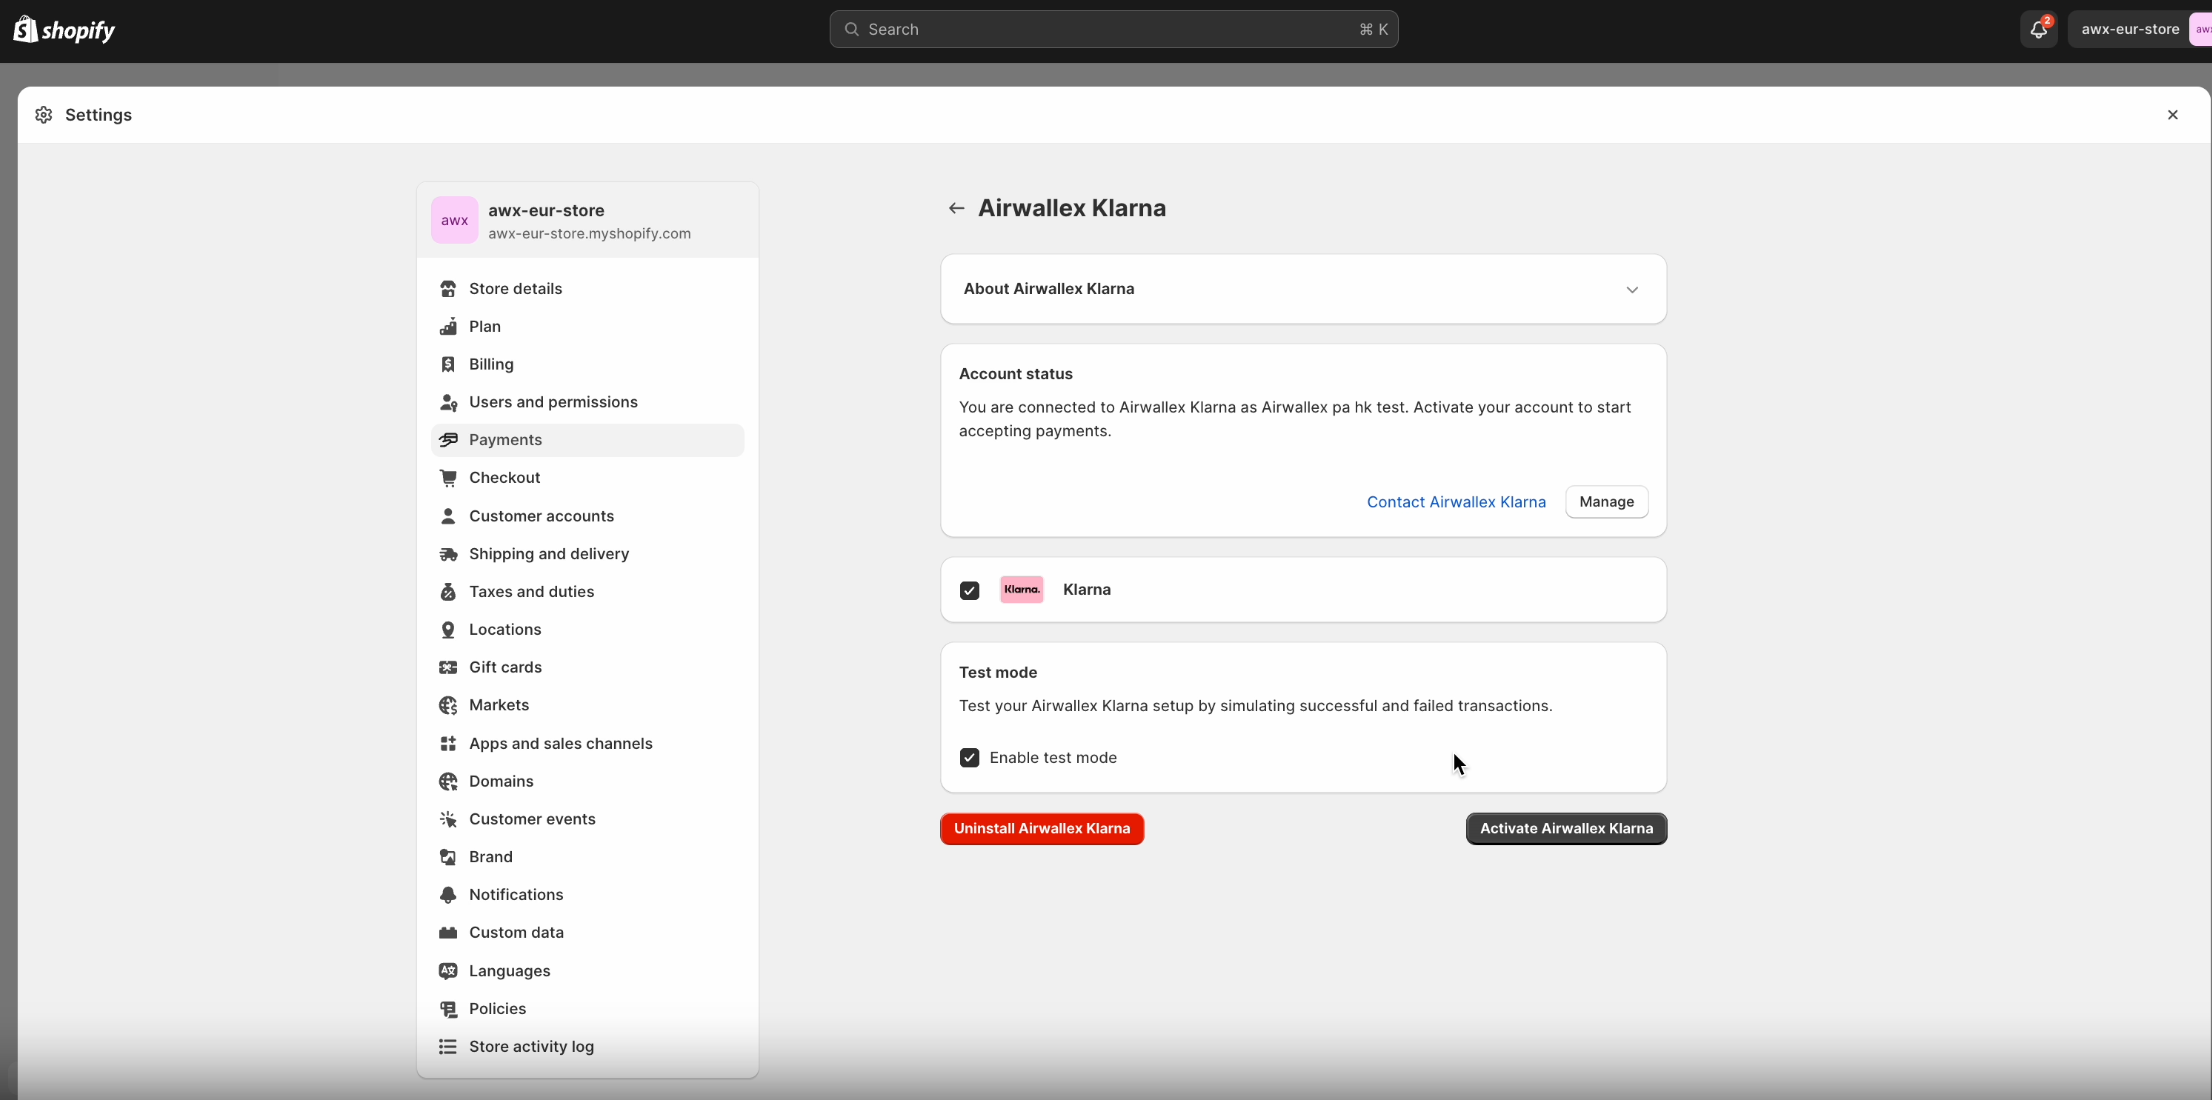Open the Markets settings page

(498, 705)
